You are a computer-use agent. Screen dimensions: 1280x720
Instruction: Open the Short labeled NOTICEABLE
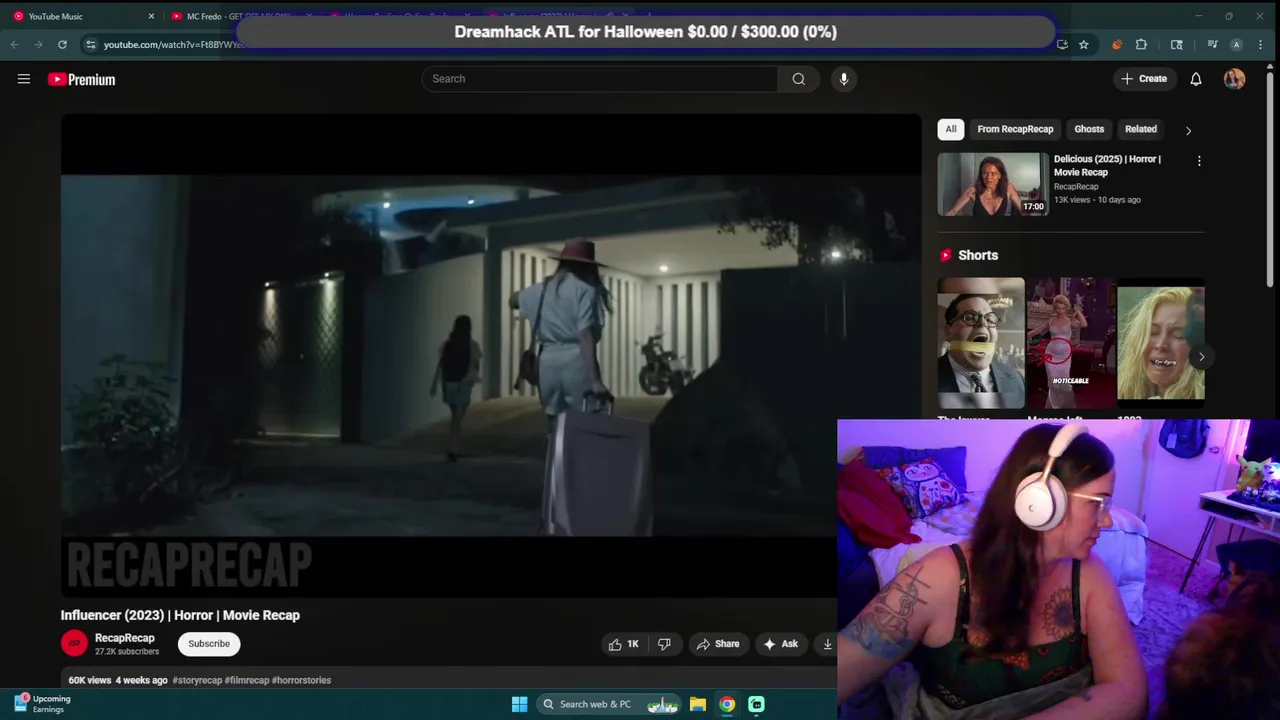[x=1071, y=343]
